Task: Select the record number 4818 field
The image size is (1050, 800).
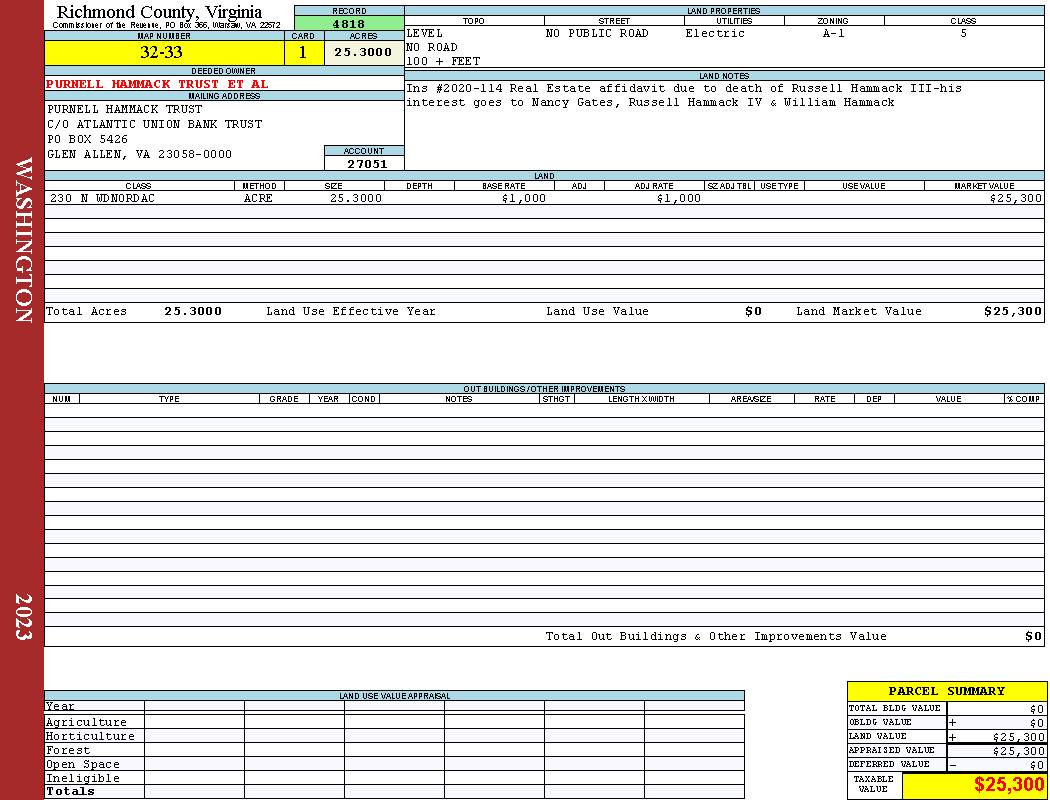Action: coord(349,23)
